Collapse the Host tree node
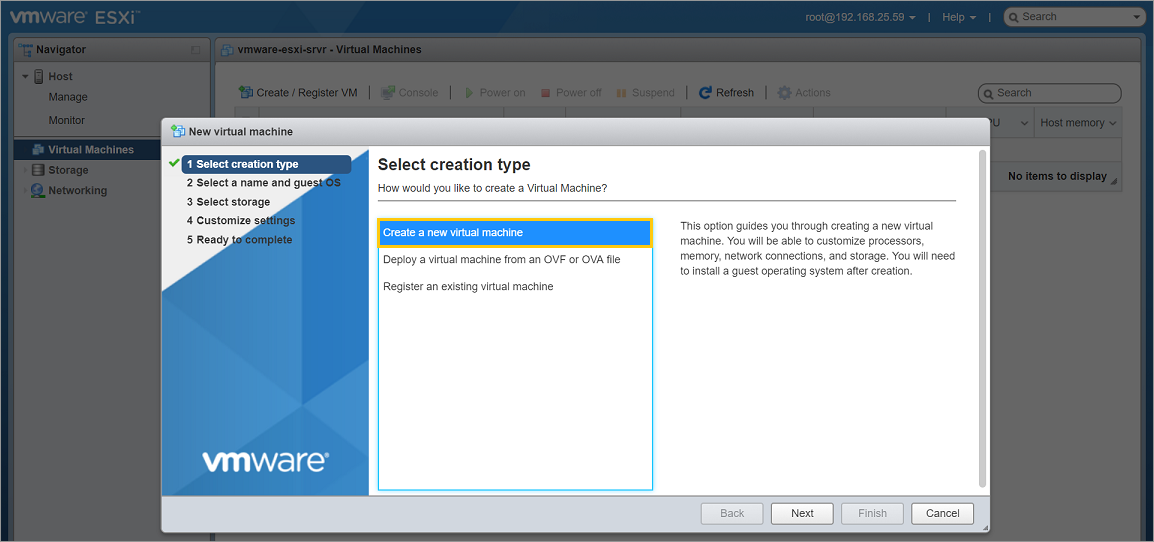Screen dimensions: 1154x542 click(x=26, y=77)
